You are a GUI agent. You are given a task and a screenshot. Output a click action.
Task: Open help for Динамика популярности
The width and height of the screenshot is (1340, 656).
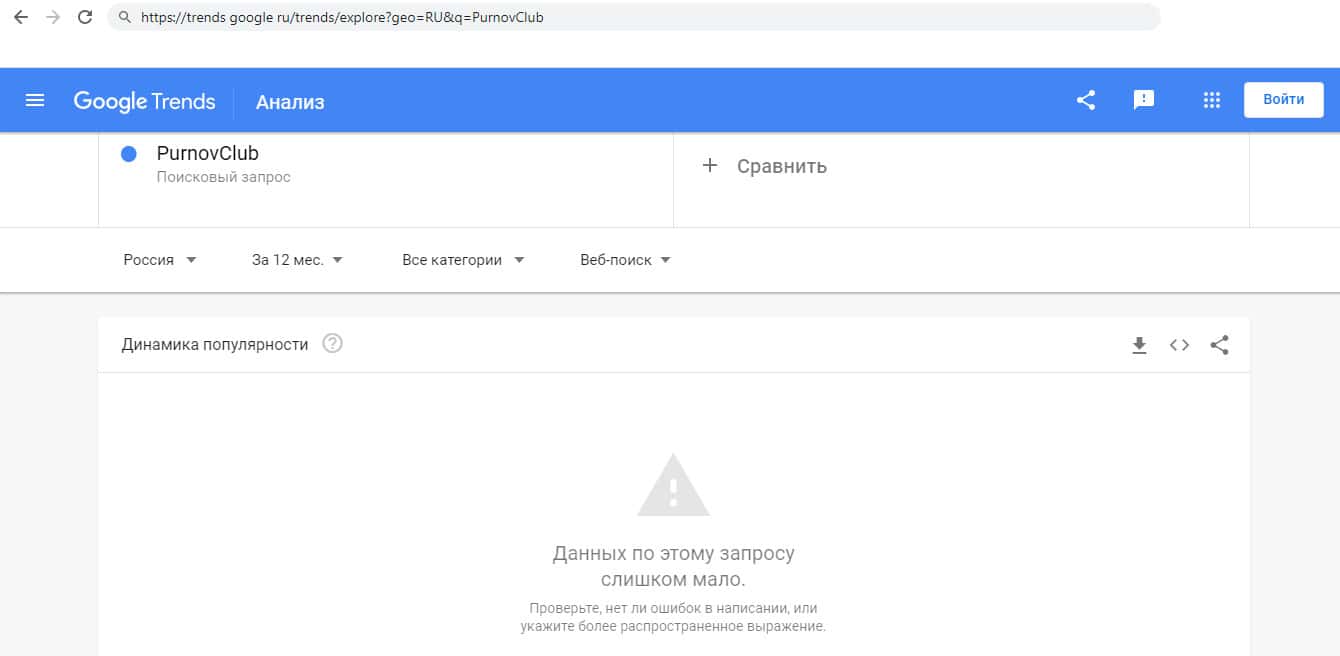pos(333,344)
